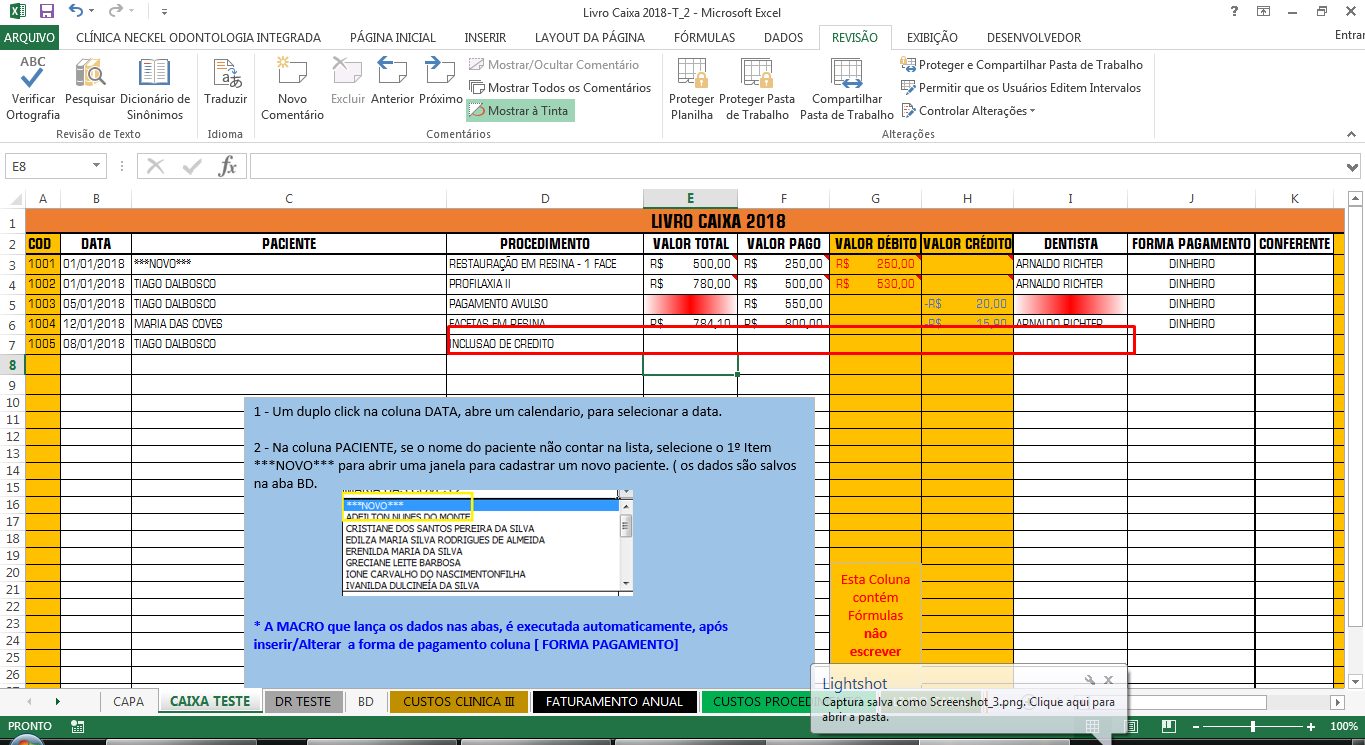Click the macro record icon in status bar
Screen dimensions: 1365x745
pyautogui.click(x=77, y=727)
